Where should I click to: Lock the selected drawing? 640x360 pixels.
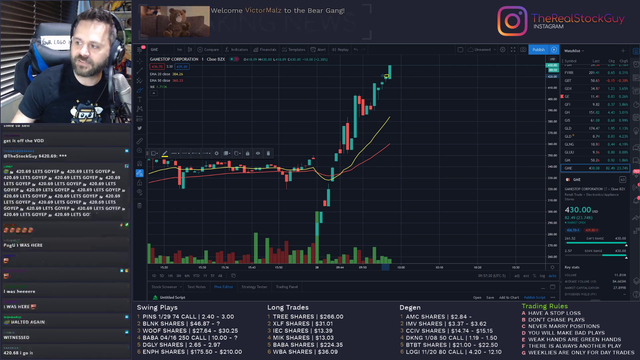247,153
